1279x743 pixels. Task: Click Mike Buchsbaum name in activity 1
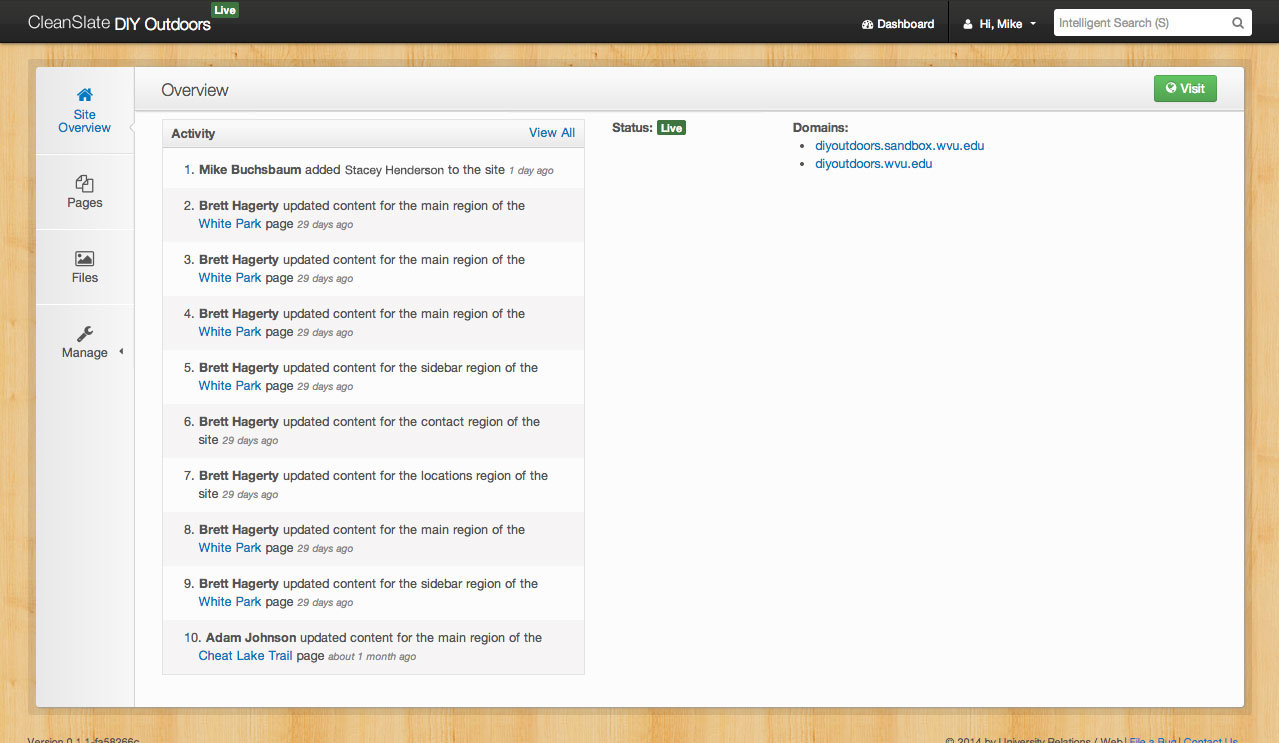[250, 170]
